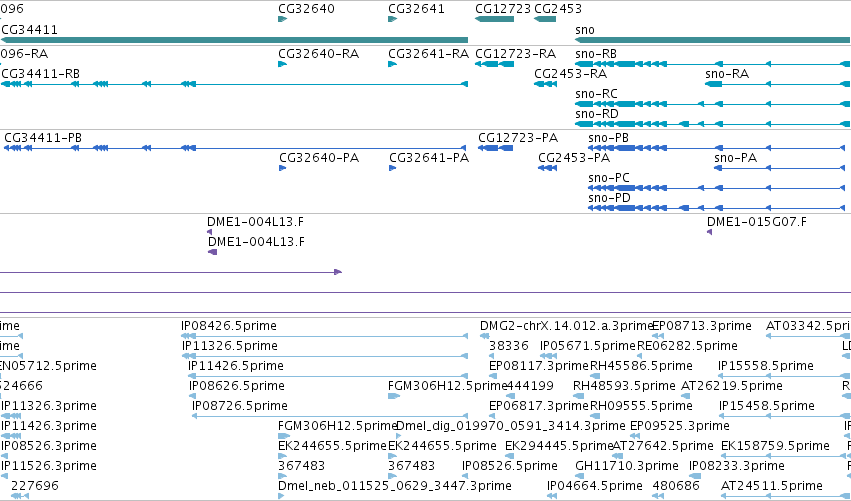
Task: Select EST IP11426.3prime
Action: pos(49,426)
